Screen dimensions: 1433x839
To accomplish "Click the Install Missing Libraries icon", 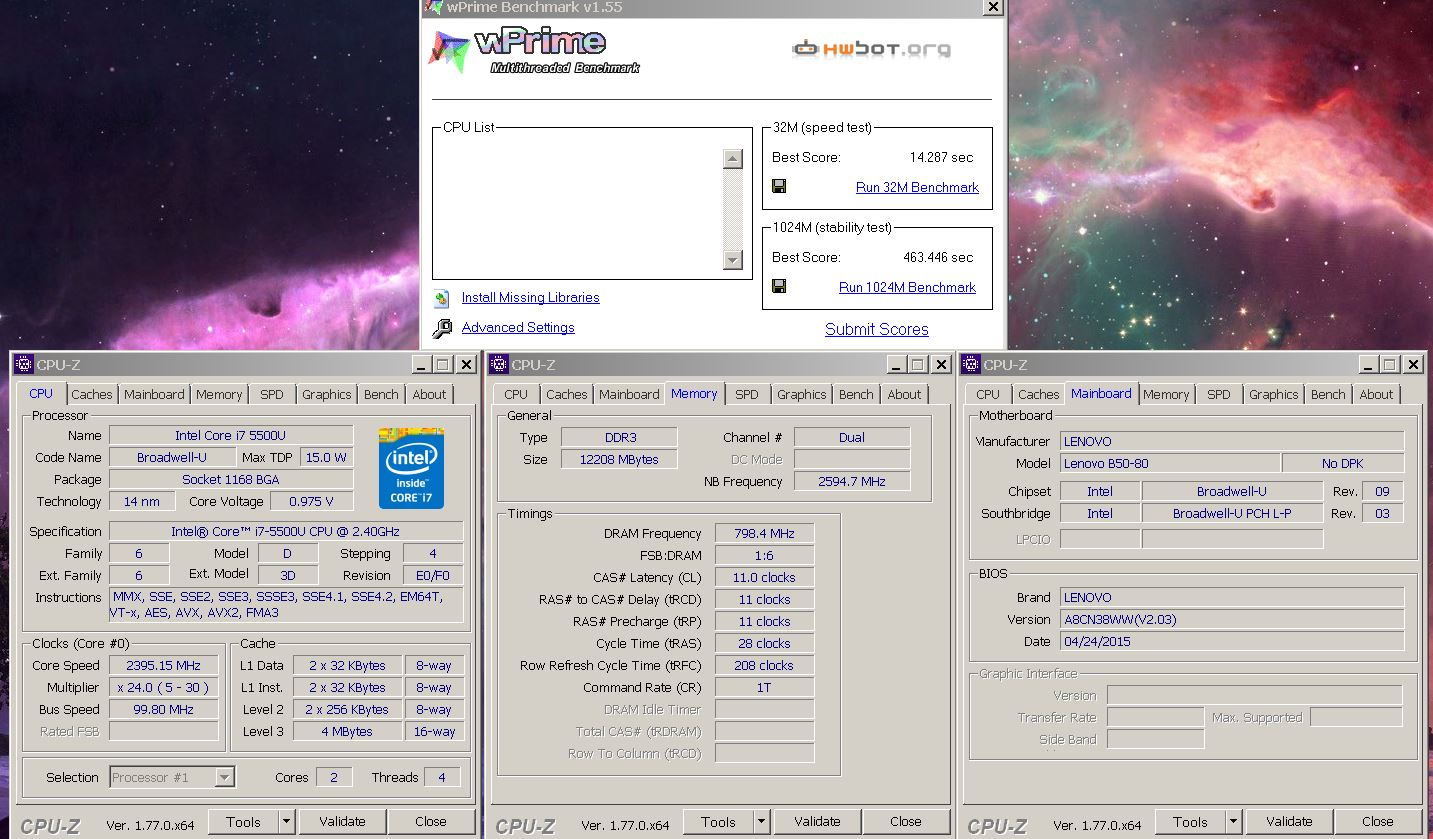I will (x=443, y=298).
